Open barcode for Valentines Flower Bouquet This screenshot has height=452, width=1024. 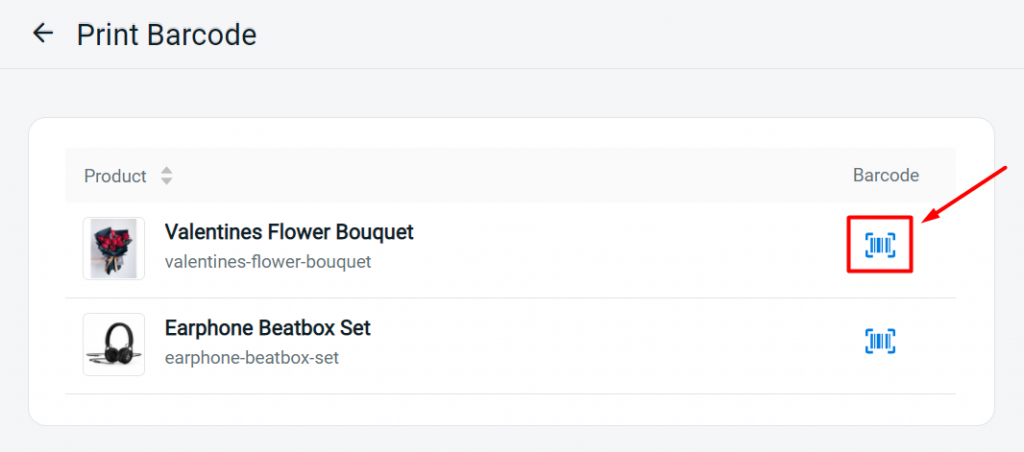point(880,245)
